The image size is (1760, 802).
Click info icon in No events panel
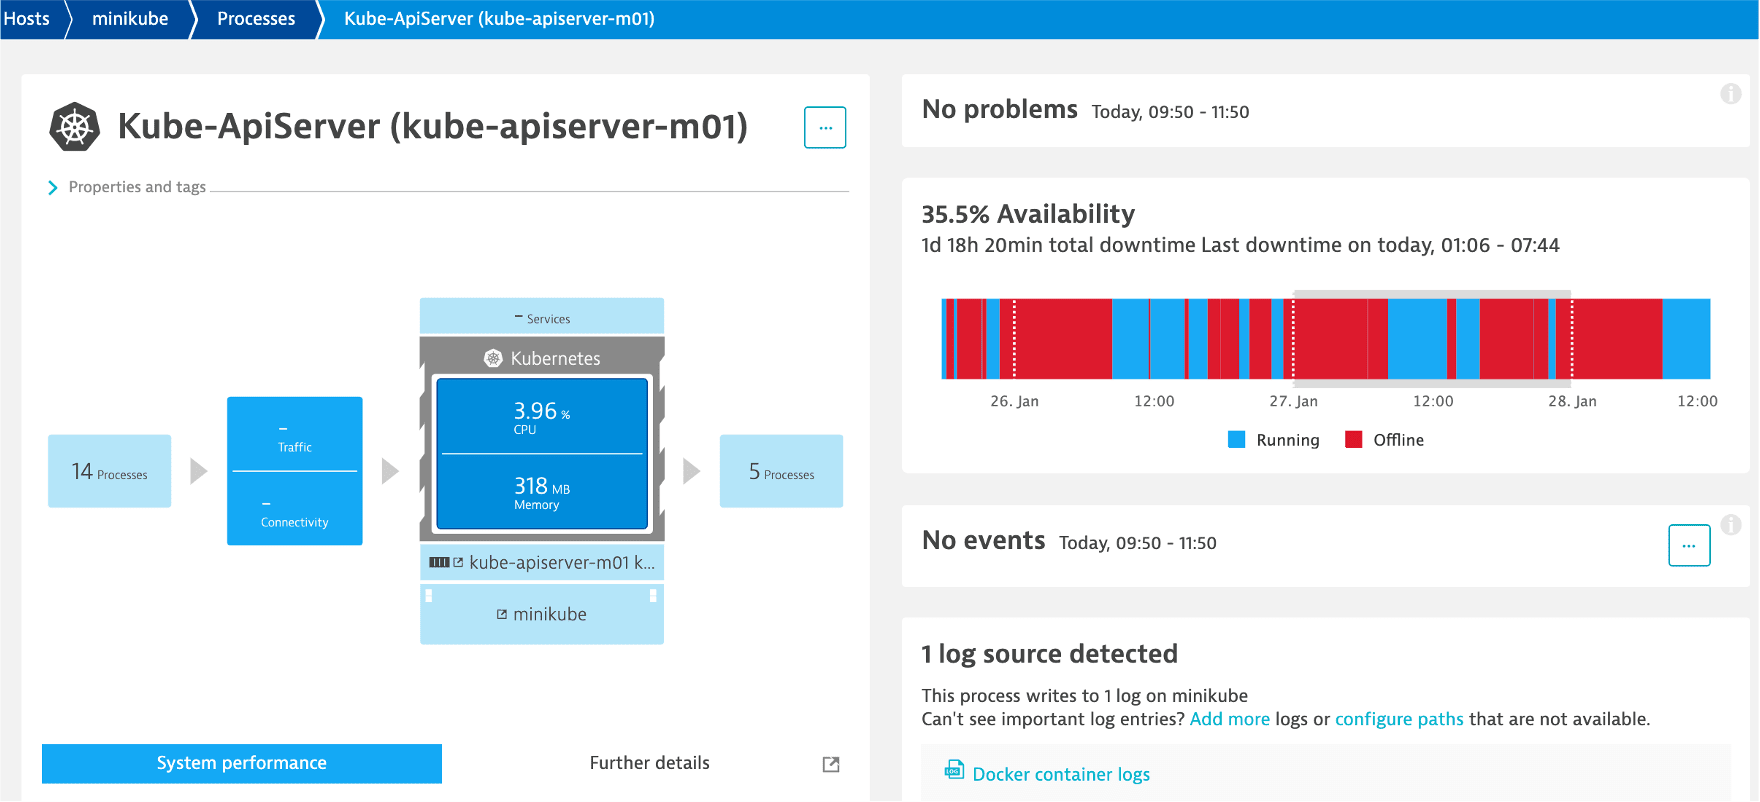coord(1731,525)
